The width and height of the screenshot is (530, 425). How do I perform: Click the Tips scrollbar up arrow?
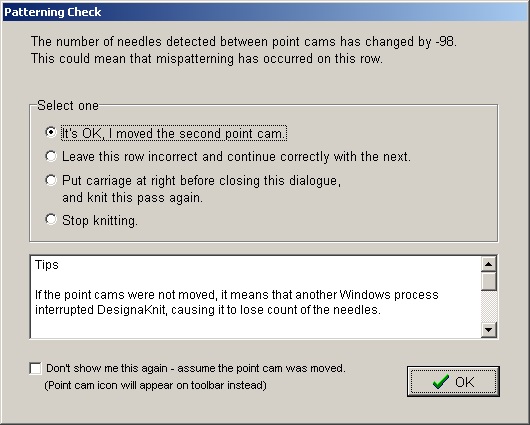[x=488, y=264]
